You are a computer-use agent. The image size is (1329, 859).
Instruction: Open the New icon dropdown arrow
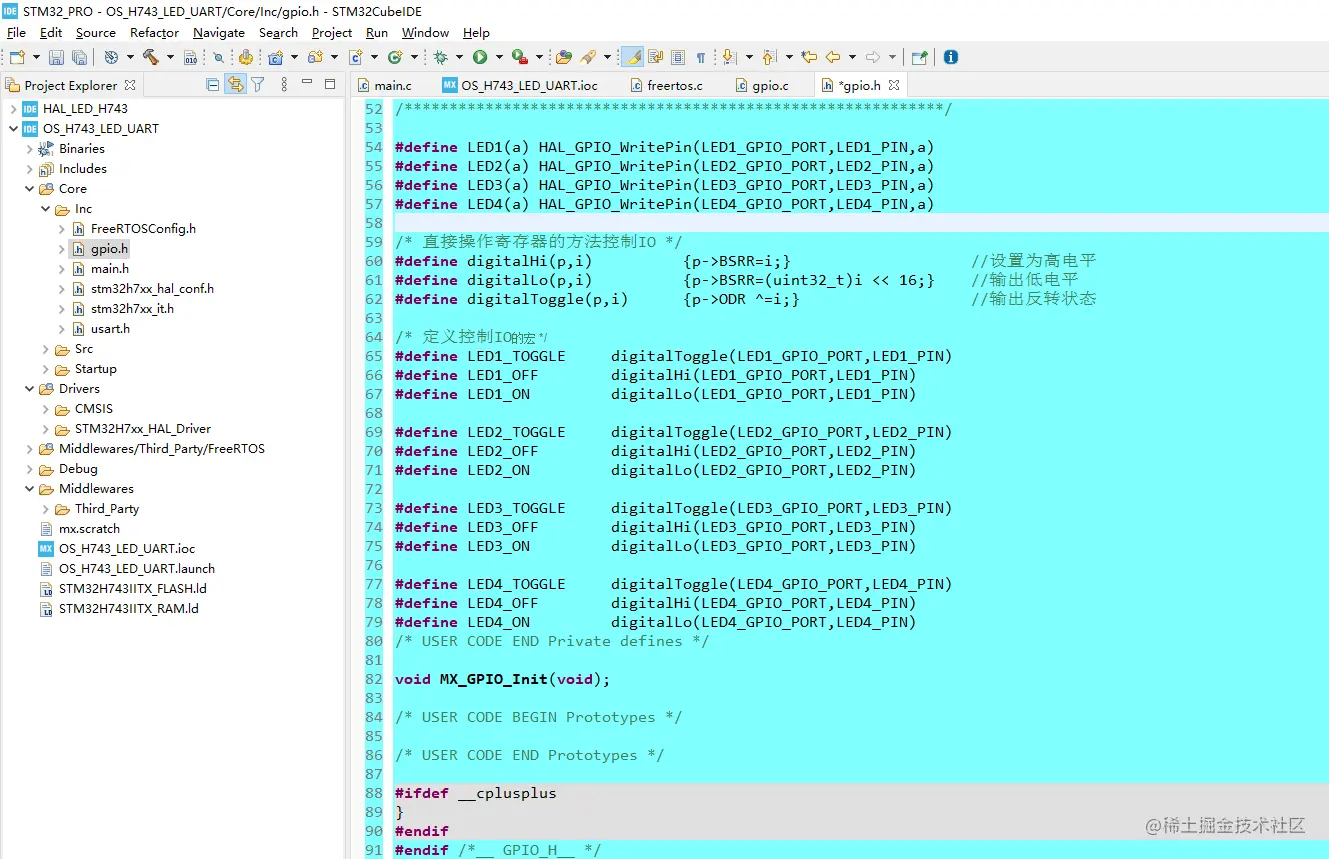coord(36,57)
